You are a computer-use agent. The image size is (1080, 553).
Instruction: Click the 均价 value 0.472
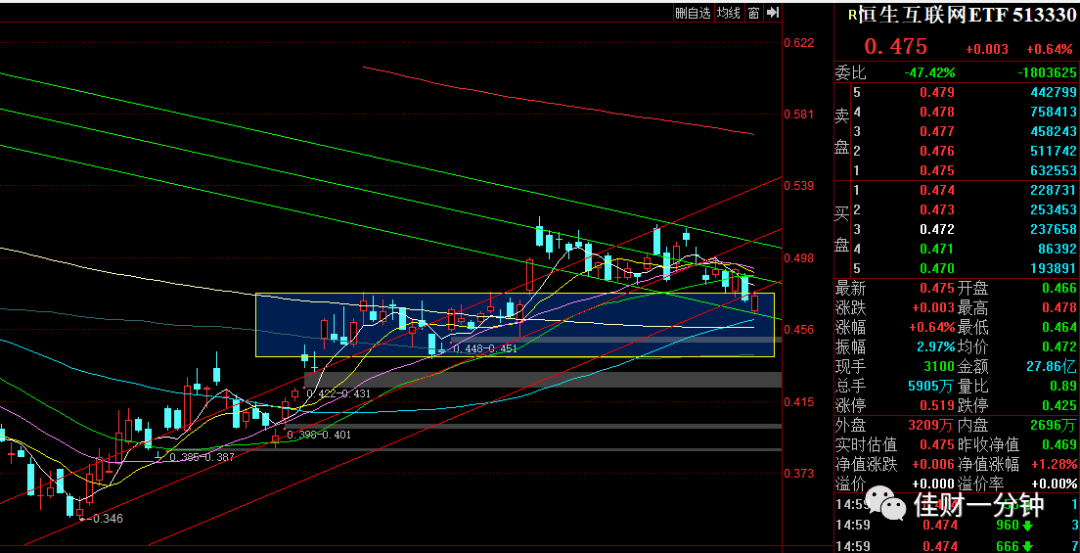pos(1061,346)
